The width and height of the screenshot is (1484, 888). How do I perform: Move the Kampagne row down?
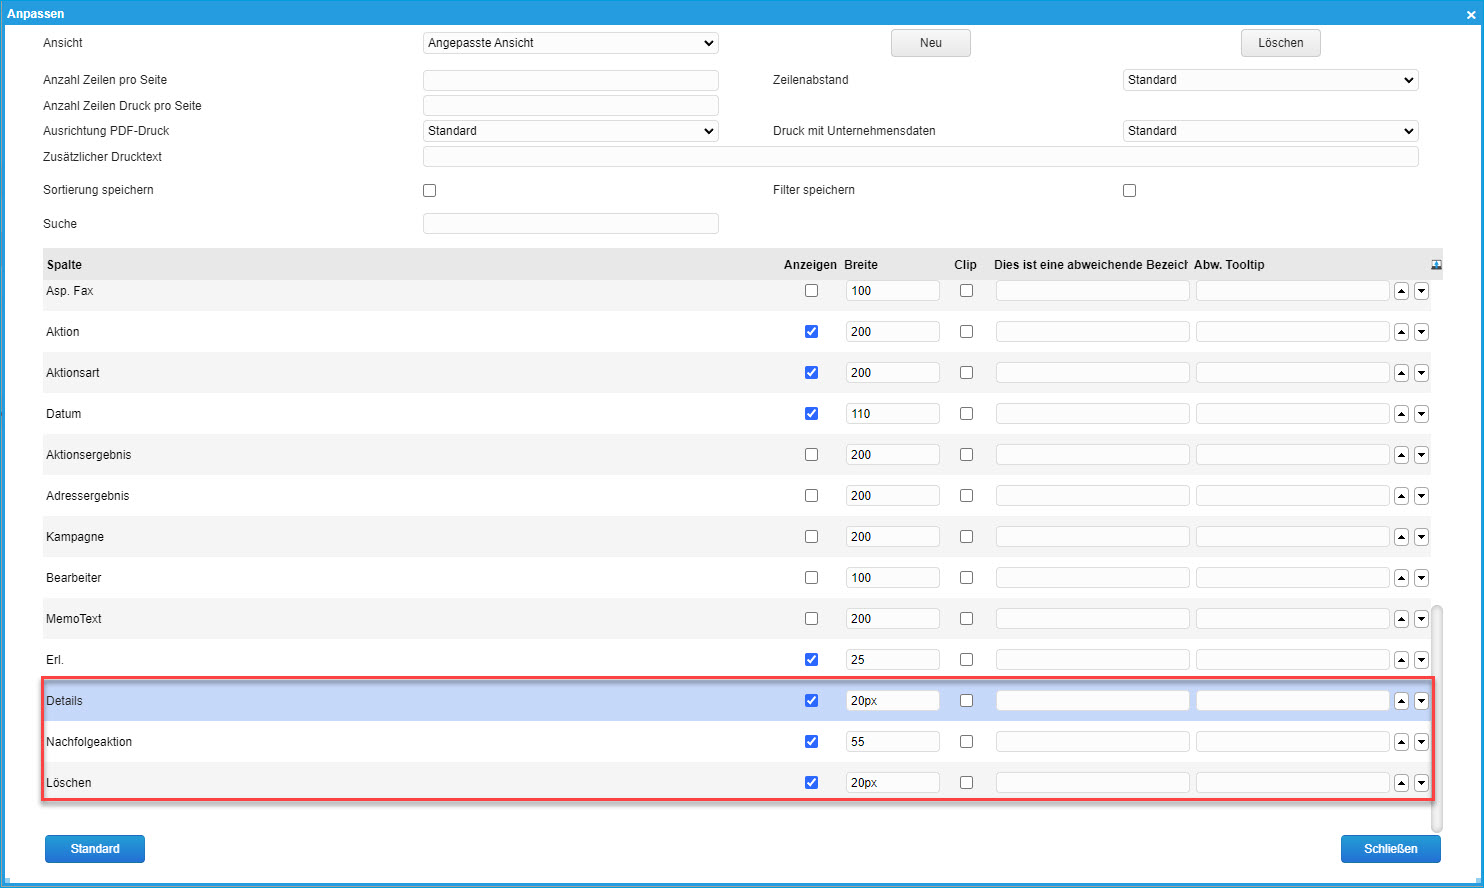[x=1421, y=537]
